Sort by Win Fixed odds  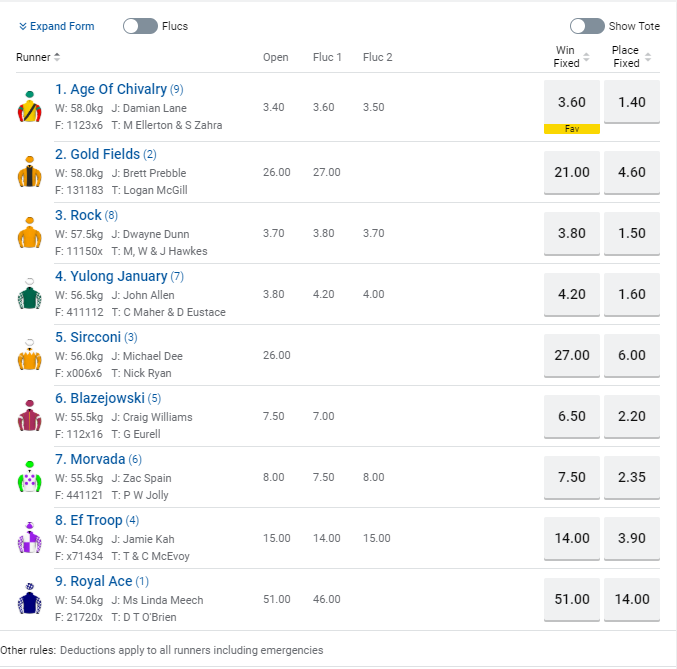coord(589,57)
